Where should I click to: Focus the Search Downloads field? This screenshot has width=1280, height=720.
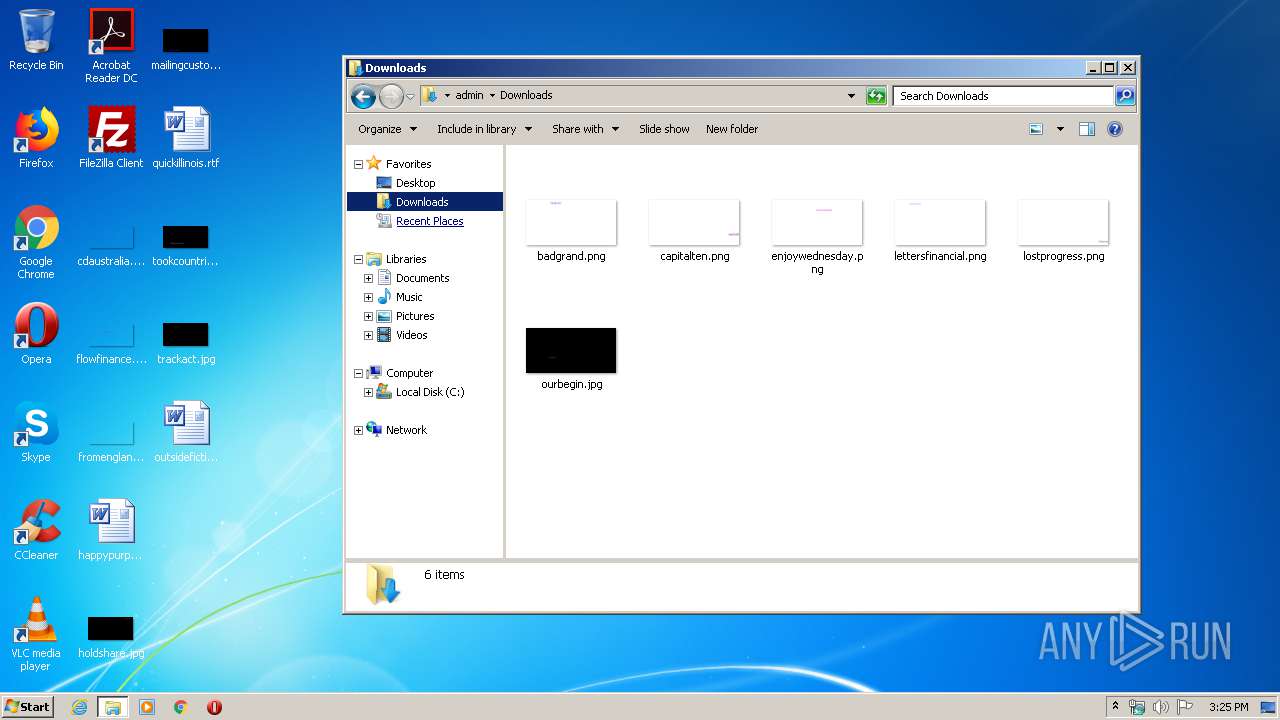(x=1003, y=96)
